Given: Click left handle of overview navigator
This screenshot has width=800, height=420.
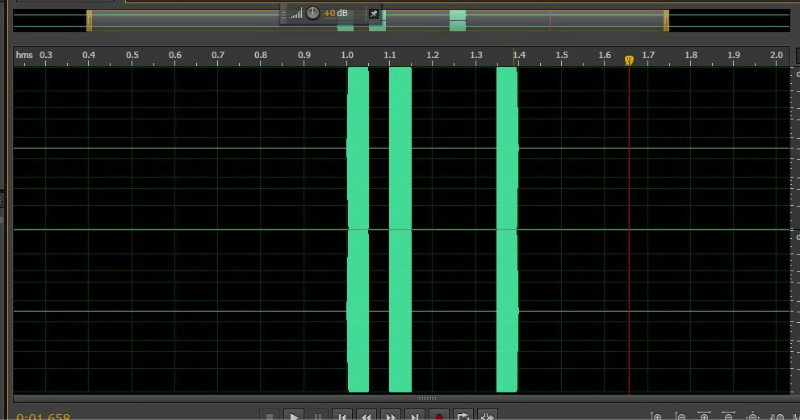Looking at the screenshot, I should tap(89, 20).
